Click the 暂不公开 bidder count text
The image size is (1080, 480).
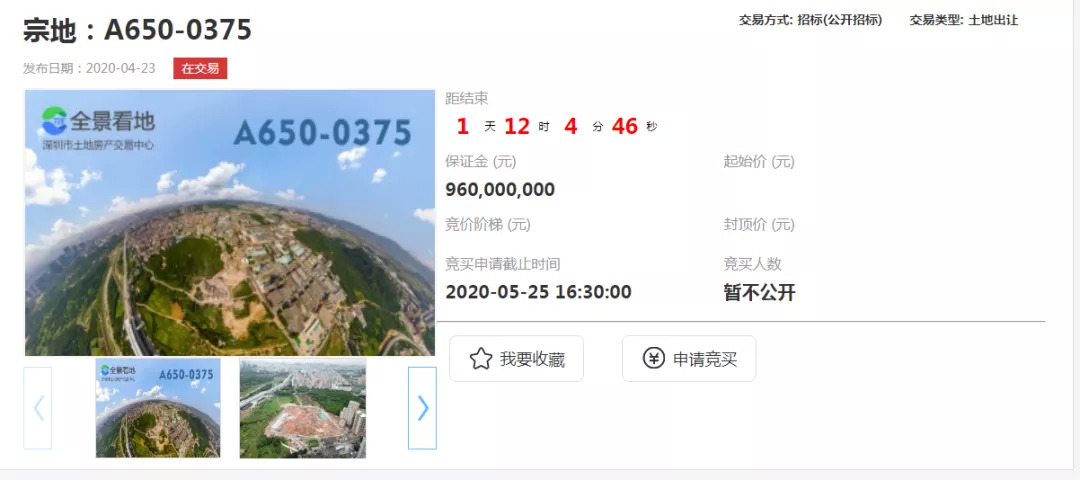pos(760,293)
